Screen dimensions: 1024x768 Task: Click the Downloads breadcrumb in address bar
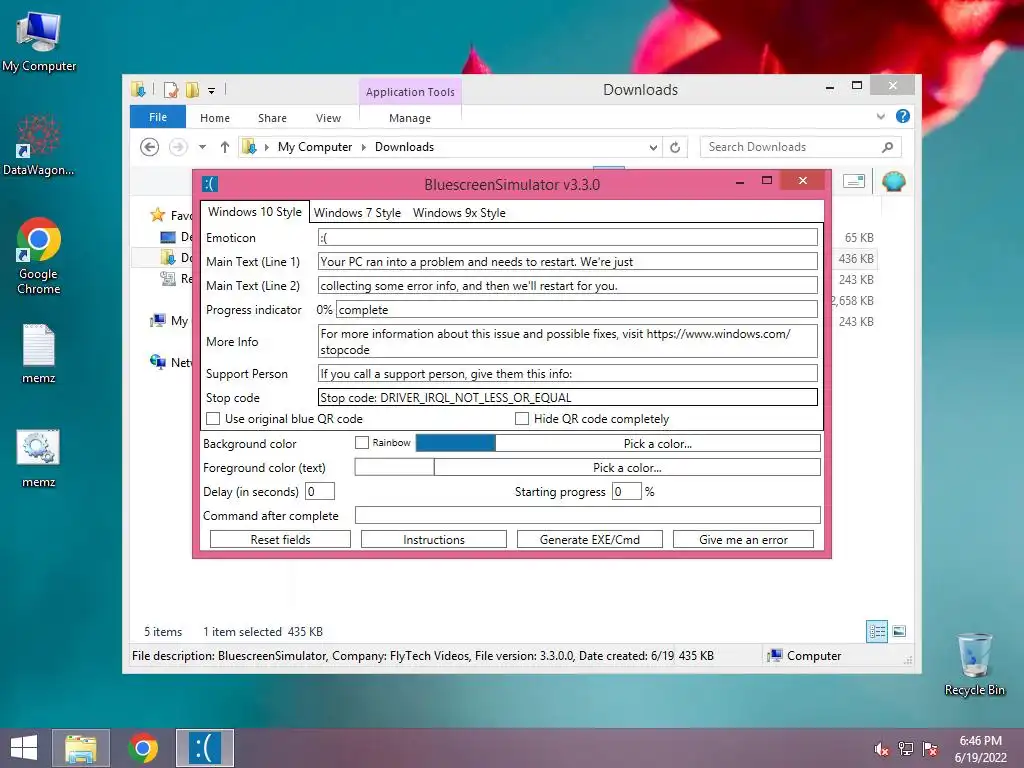click(x=404, y=147)
